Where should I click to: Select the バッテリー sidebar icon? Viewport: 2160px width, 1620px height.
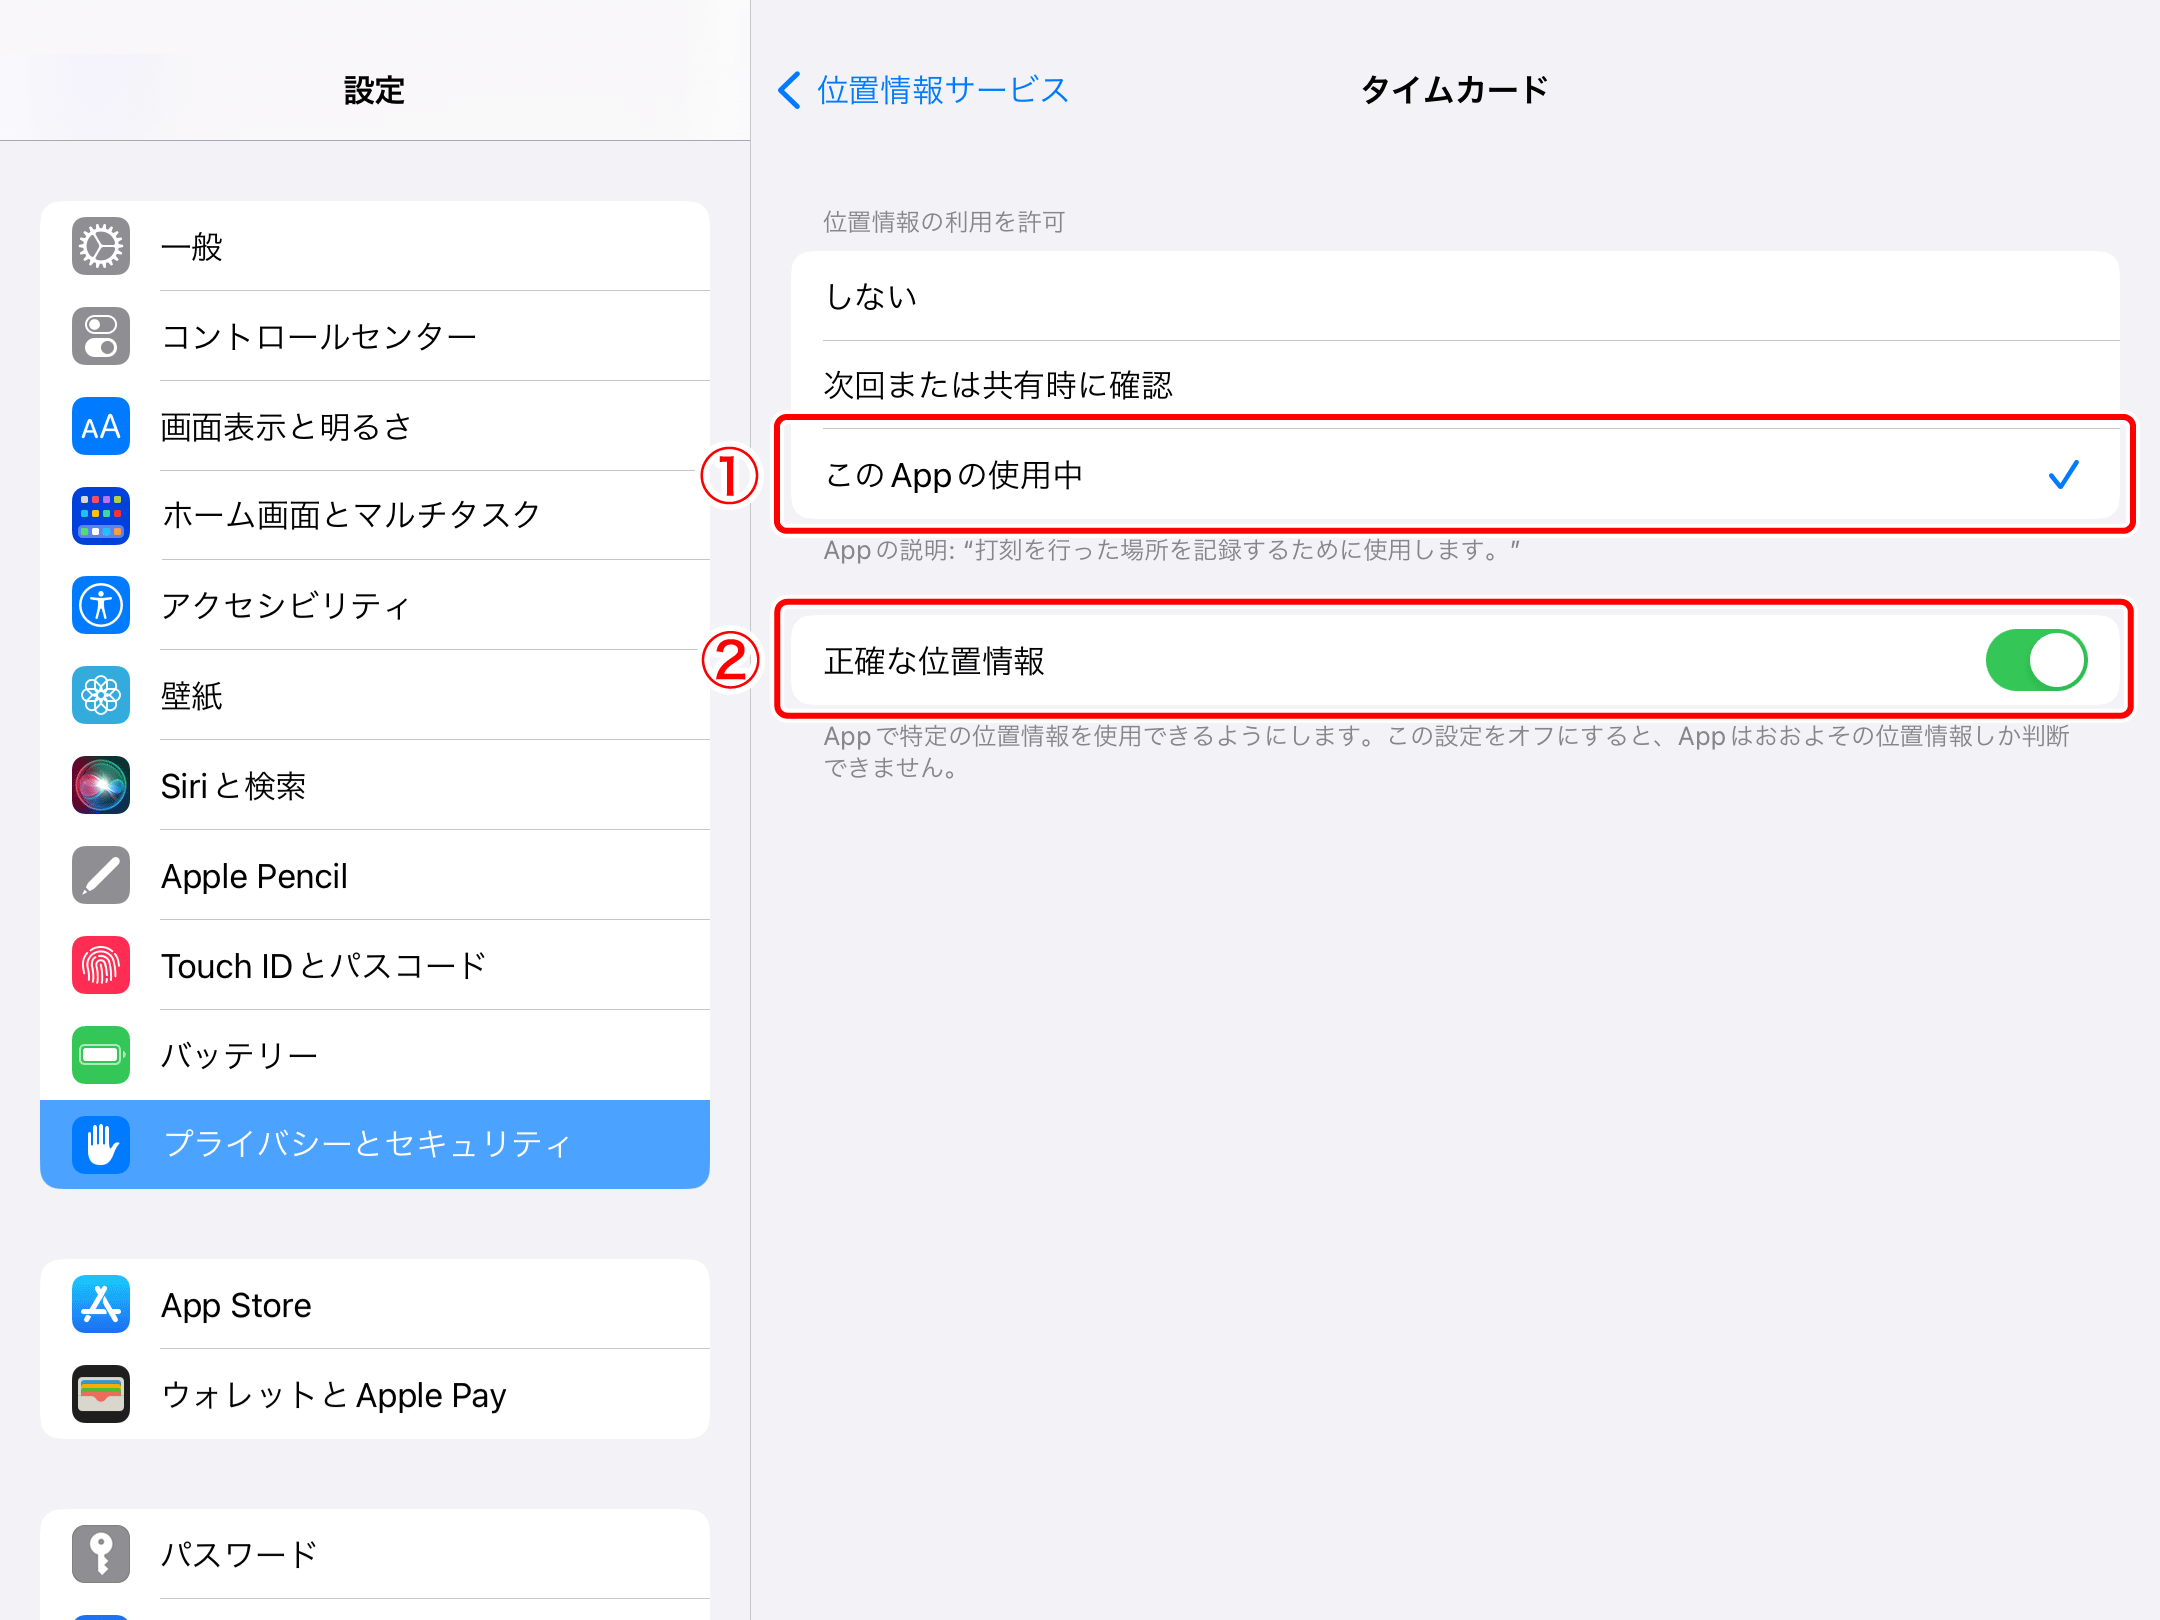[99, 1055]
